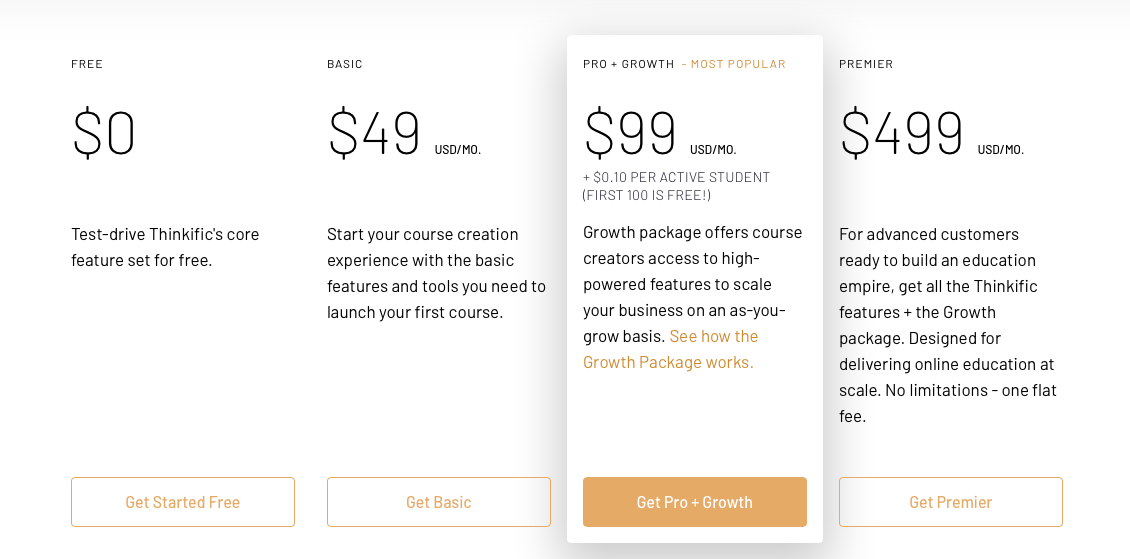This screenshot has height=559, width=1130.
Task: Click the Basic plan description paragraph
Action: (437, 273)
